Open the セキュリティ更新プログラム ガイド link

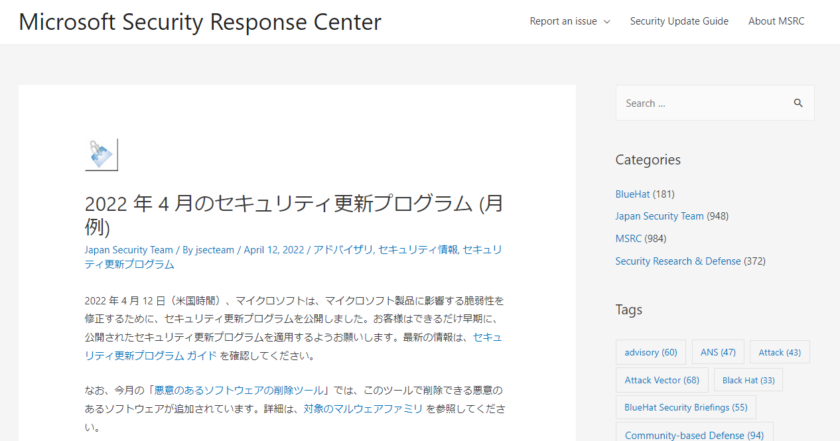point(293,346)
